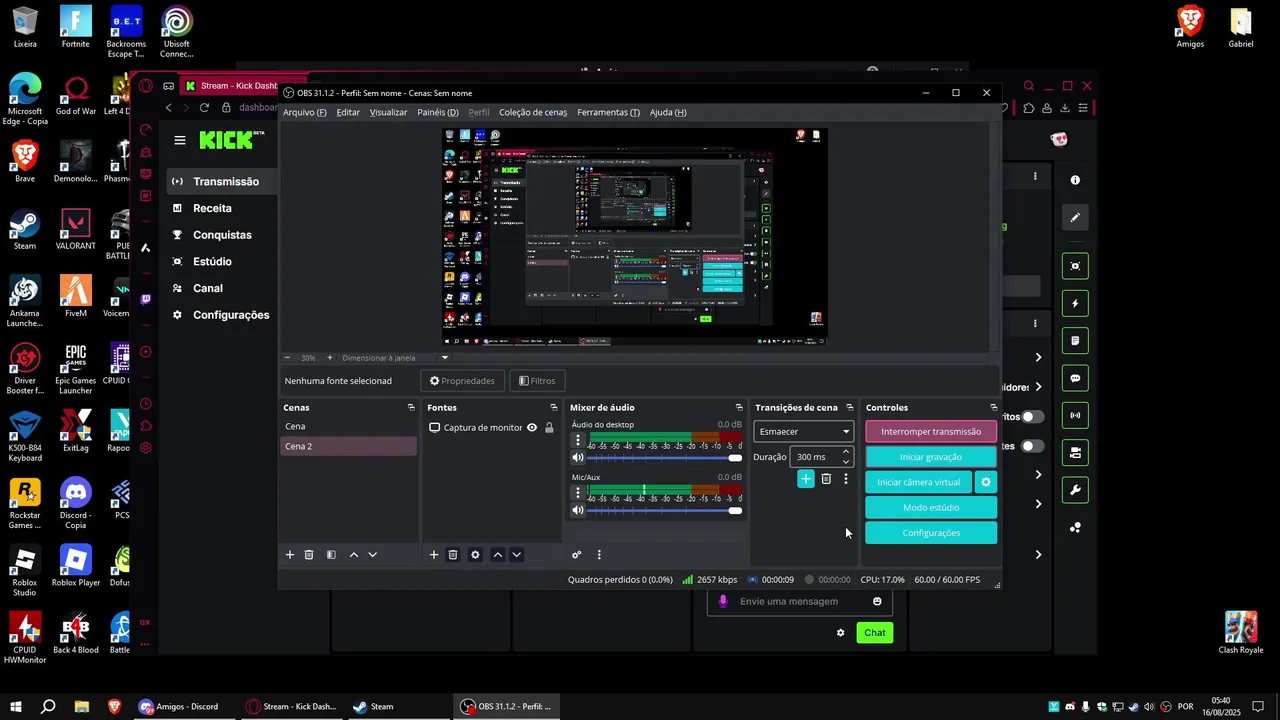Adjust the Mic/Aux volume slider
Image resolution: width=1280 pixels, height=720 pixels.
[665, 511]
